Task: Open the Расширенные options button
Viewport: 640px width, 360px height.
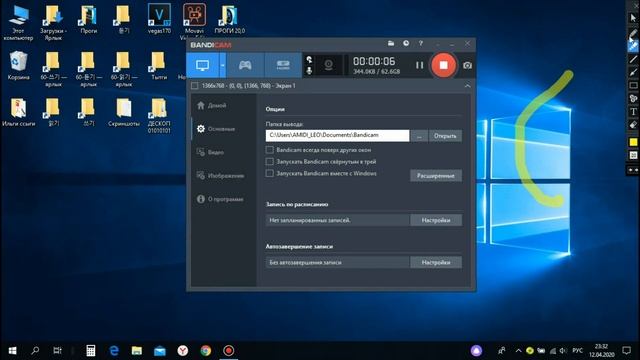Action: coord(436,176)
